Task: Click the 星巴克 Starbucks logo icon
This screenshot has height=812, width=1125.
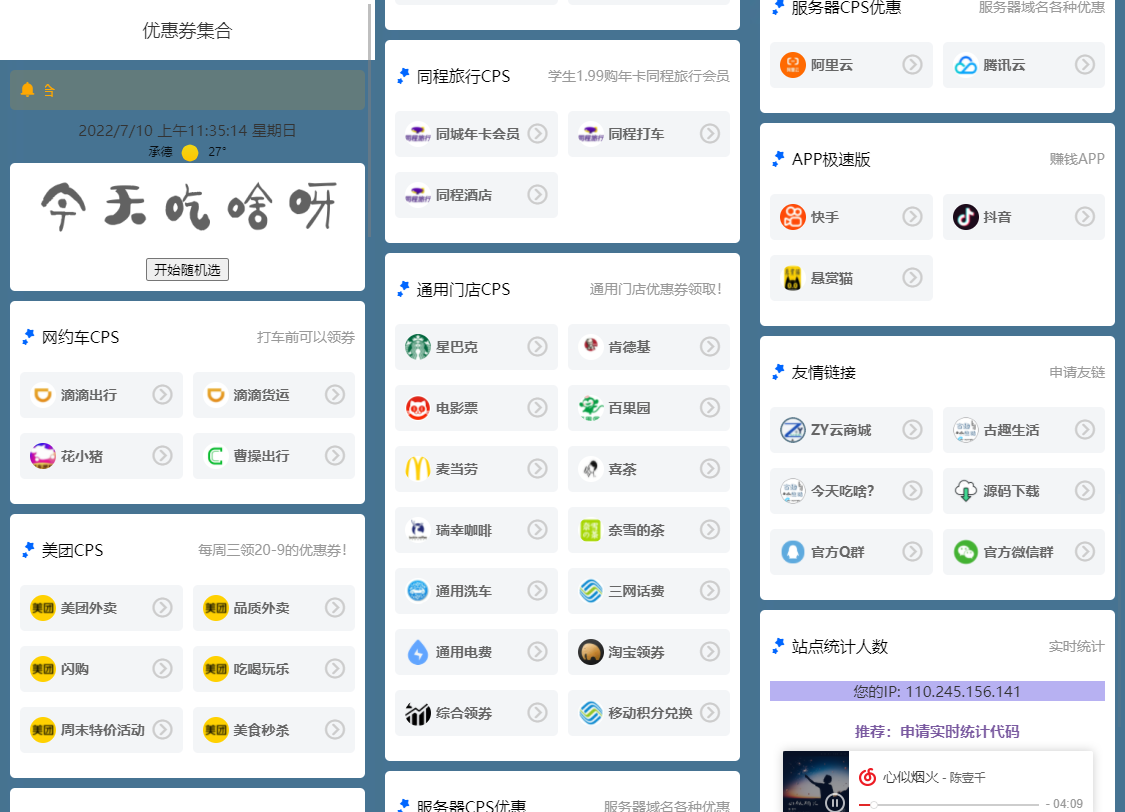Action: click(x=418, y=346)
